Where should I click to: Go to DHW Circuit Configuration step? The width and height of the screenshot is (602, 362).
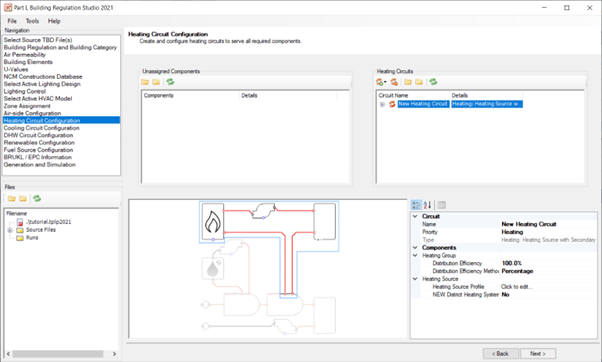tap(38, 135)
